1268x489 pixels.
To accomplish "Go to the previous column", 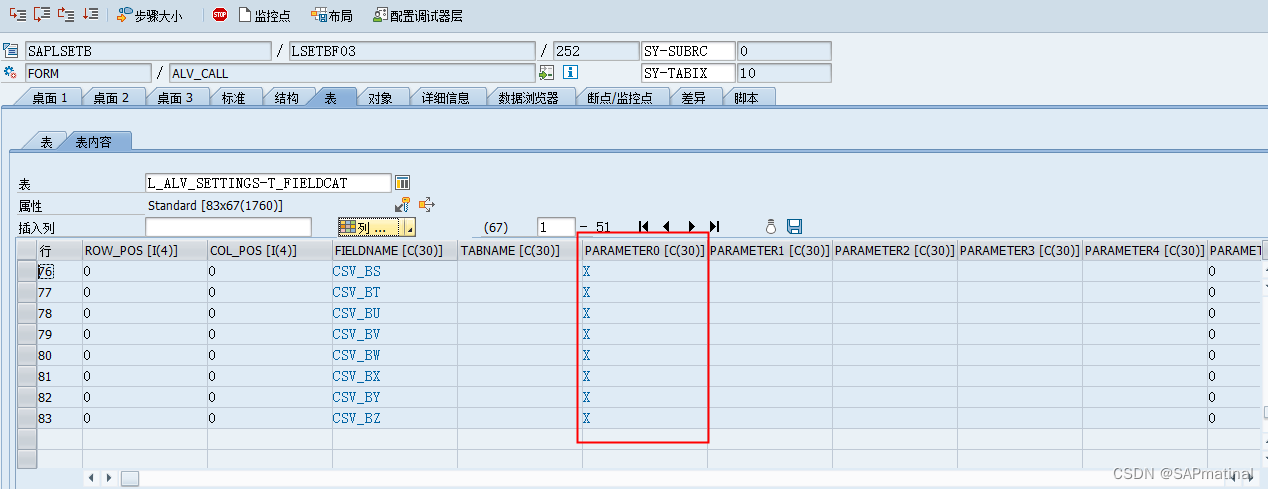I will 667,227.
